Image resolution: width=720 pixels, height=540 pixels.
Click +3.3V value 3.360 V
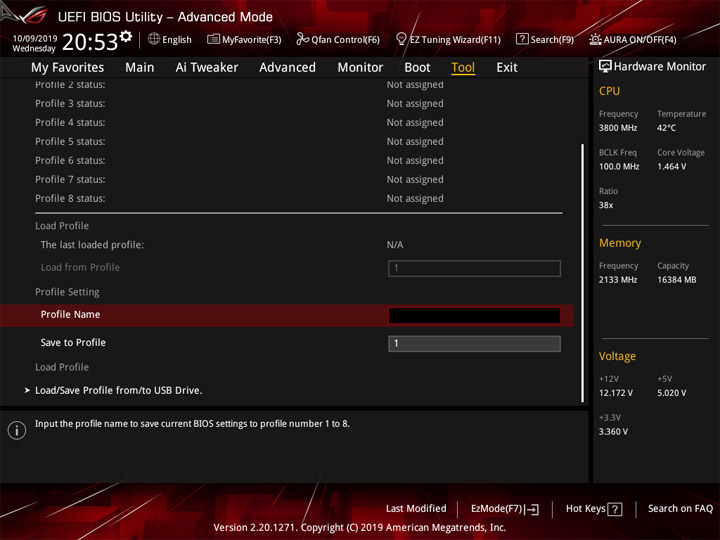613,432
